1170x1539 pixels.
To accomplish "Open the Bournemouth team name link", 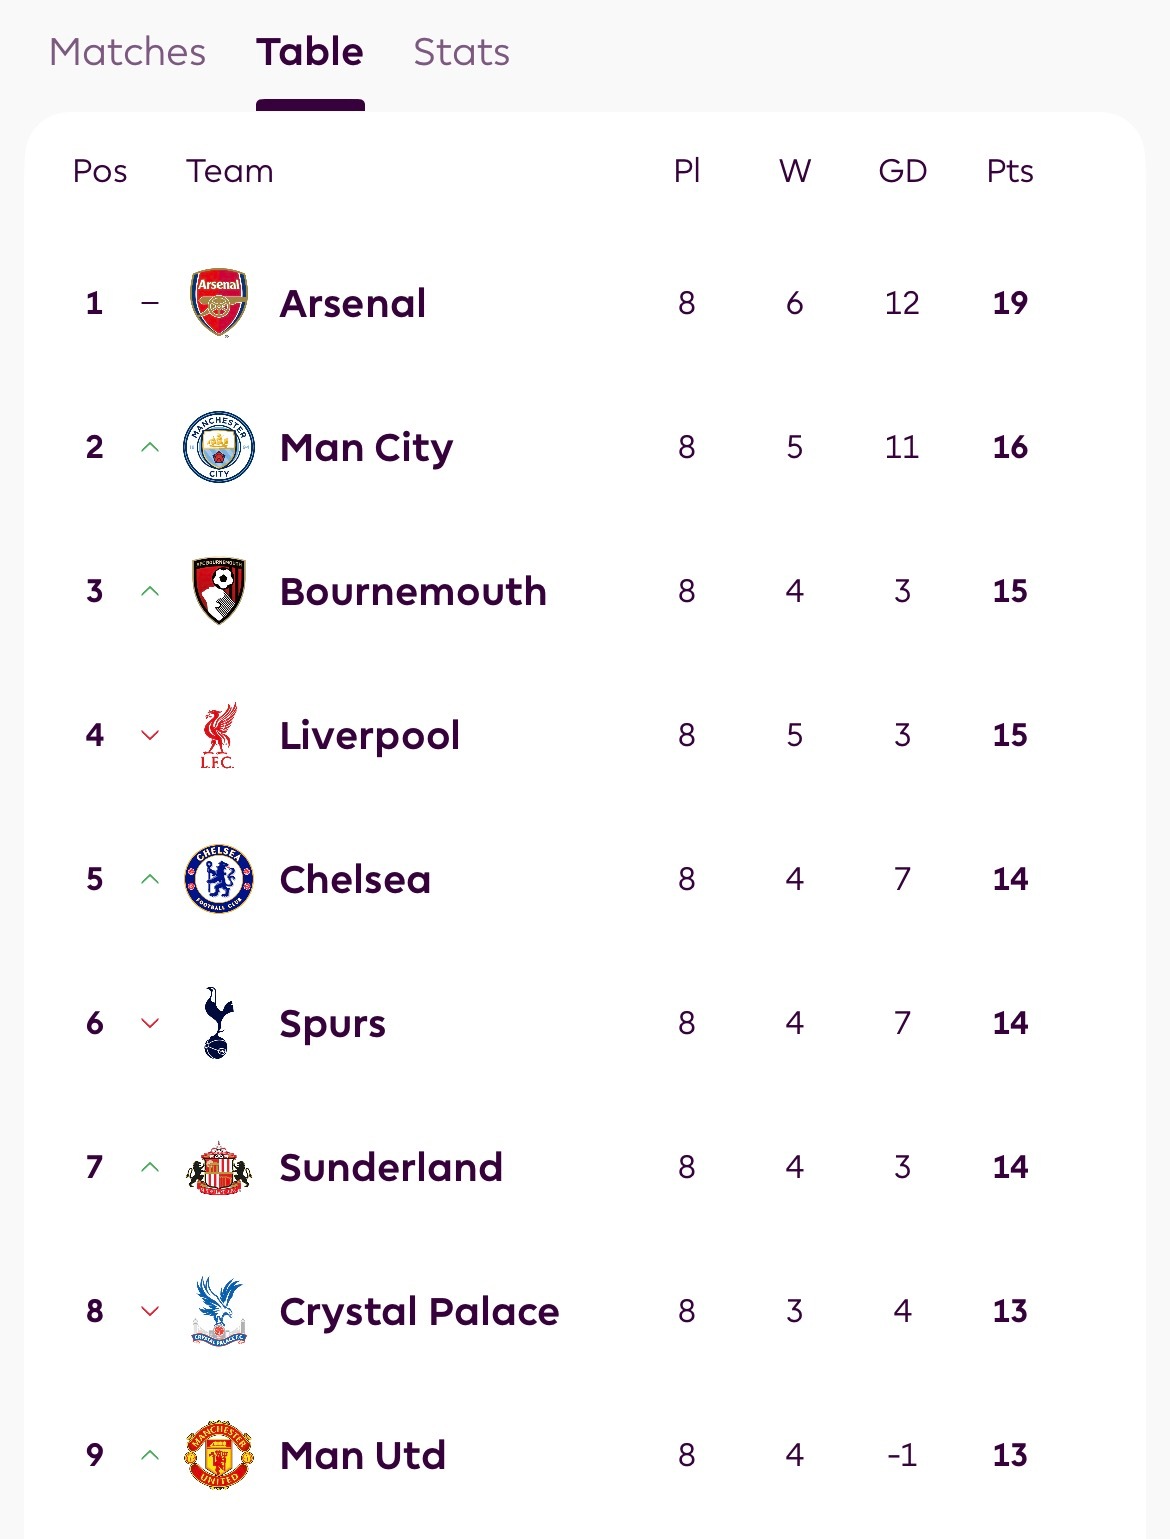I will [413, 591].
